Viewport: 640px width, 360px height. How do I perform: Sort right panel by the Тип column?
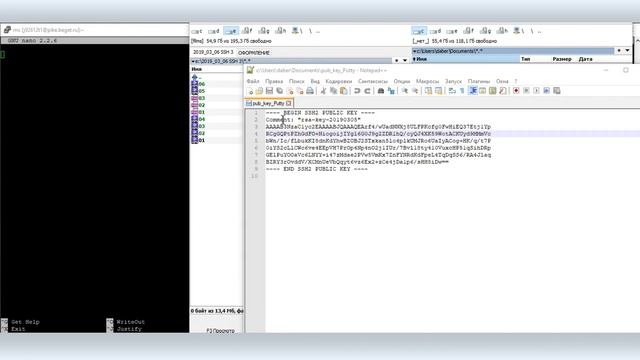click(526, 59)
